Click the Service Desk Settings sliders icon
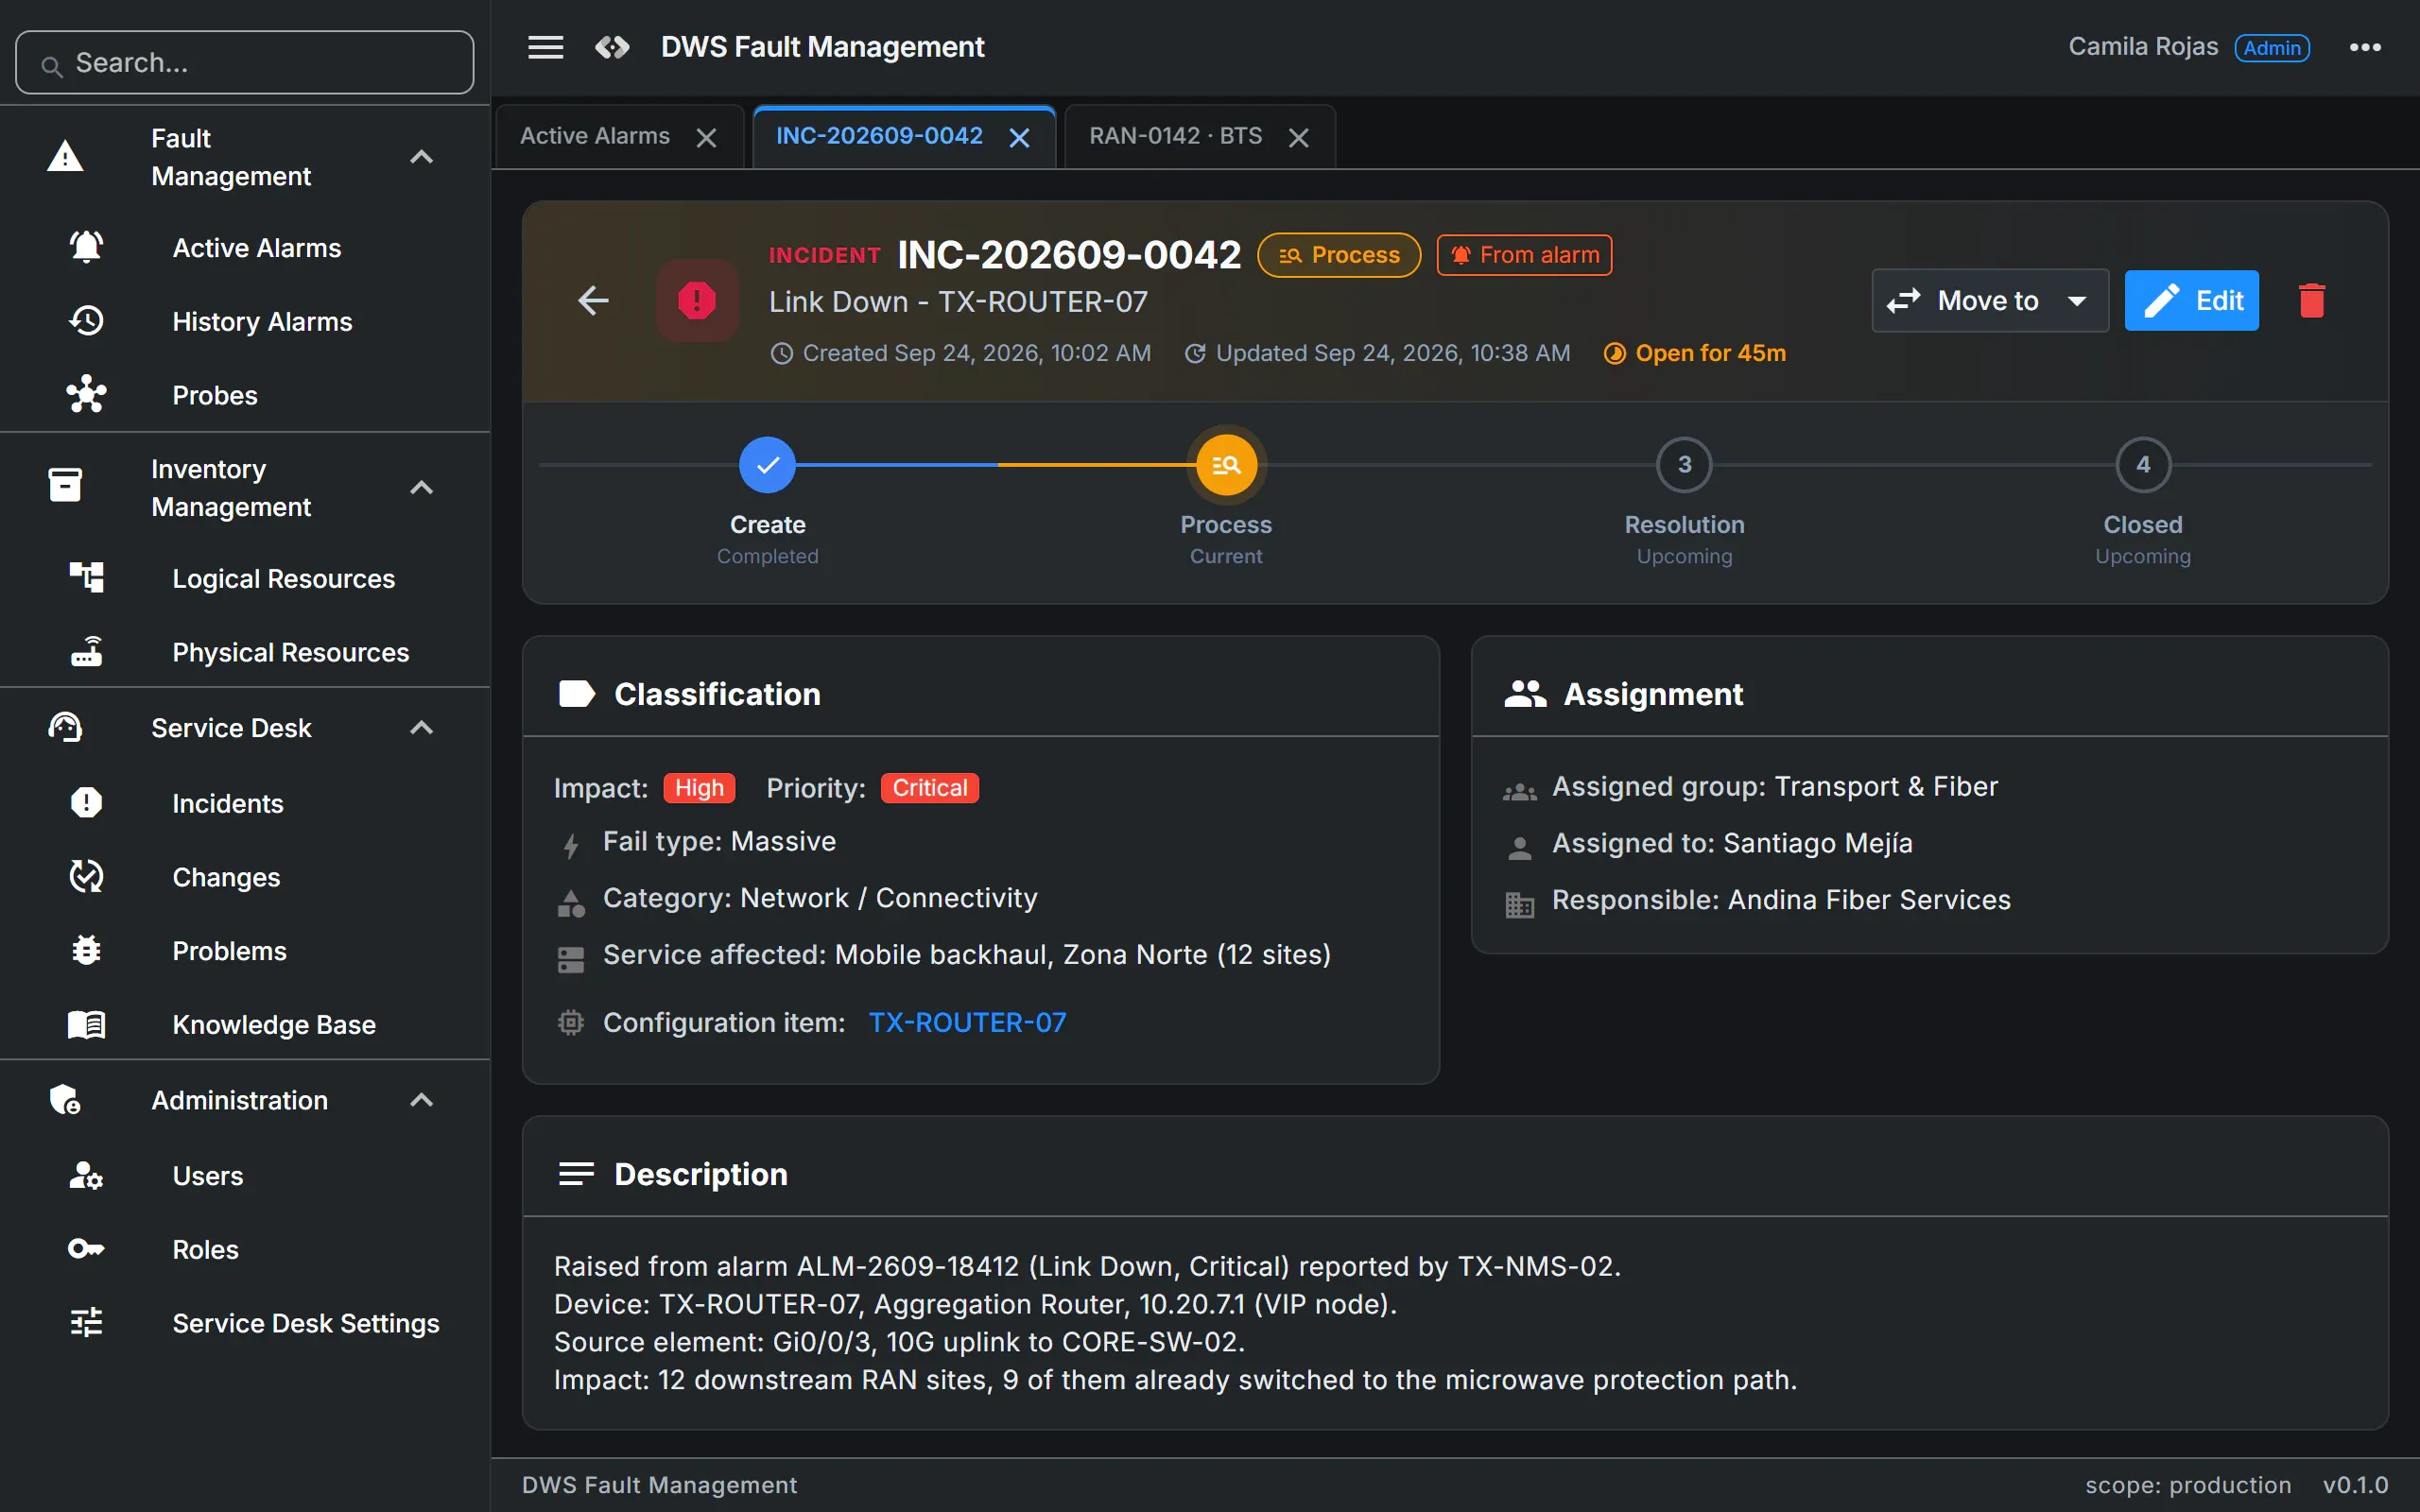Viewport: 2420px width, 1512px height. point(86,1323)
